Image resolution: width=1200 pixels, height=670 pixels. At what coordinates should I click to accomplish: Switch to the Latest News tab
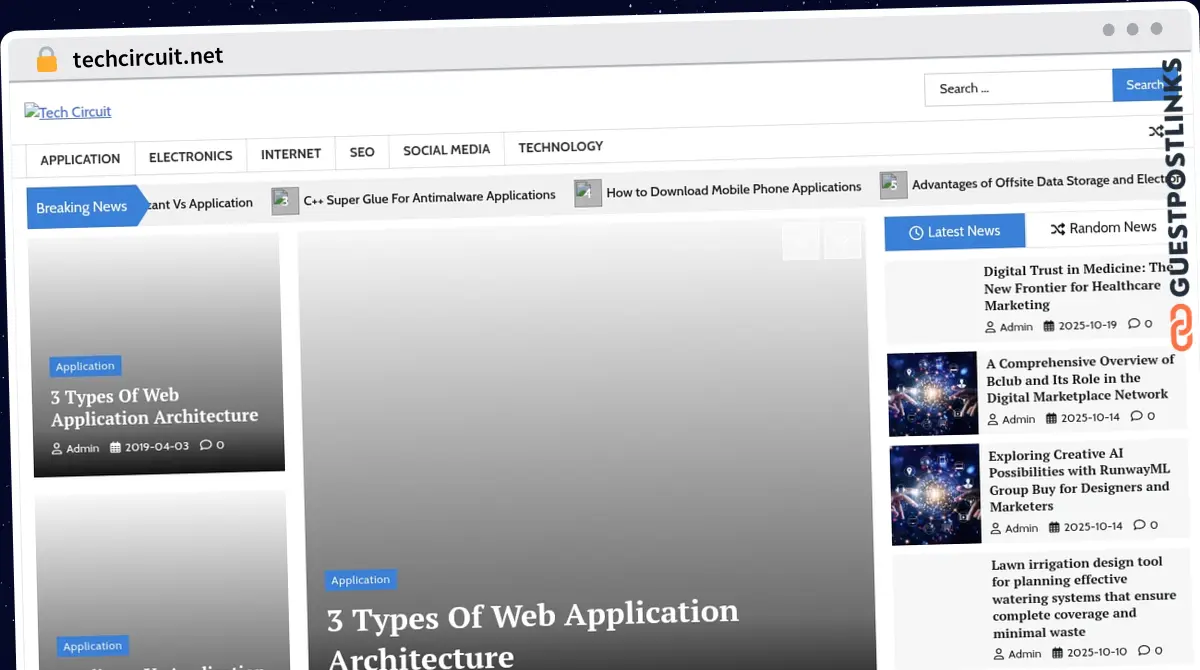(954, 231)
